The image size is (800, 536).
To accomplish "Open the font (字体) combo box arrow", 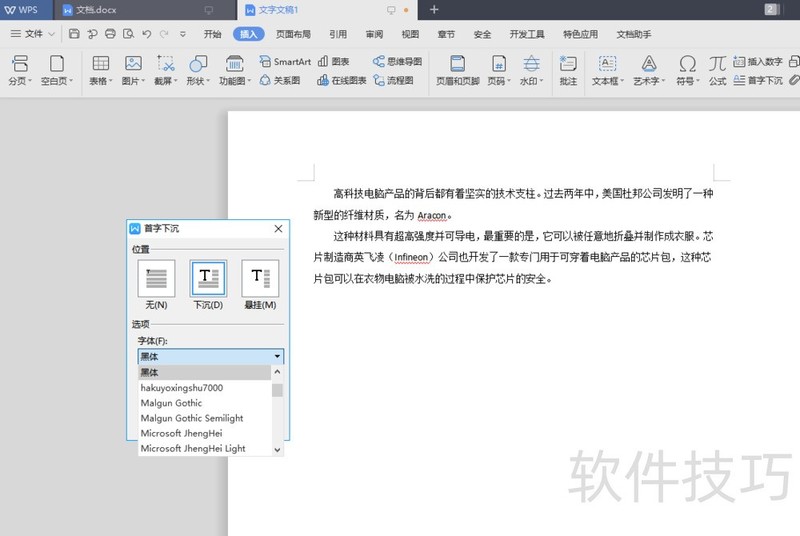I will (x=277, y=356).
